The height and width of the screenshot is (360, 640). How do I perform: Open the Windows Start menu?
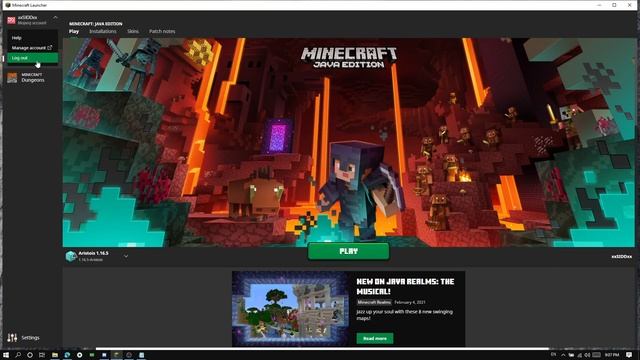pos(6,355)
